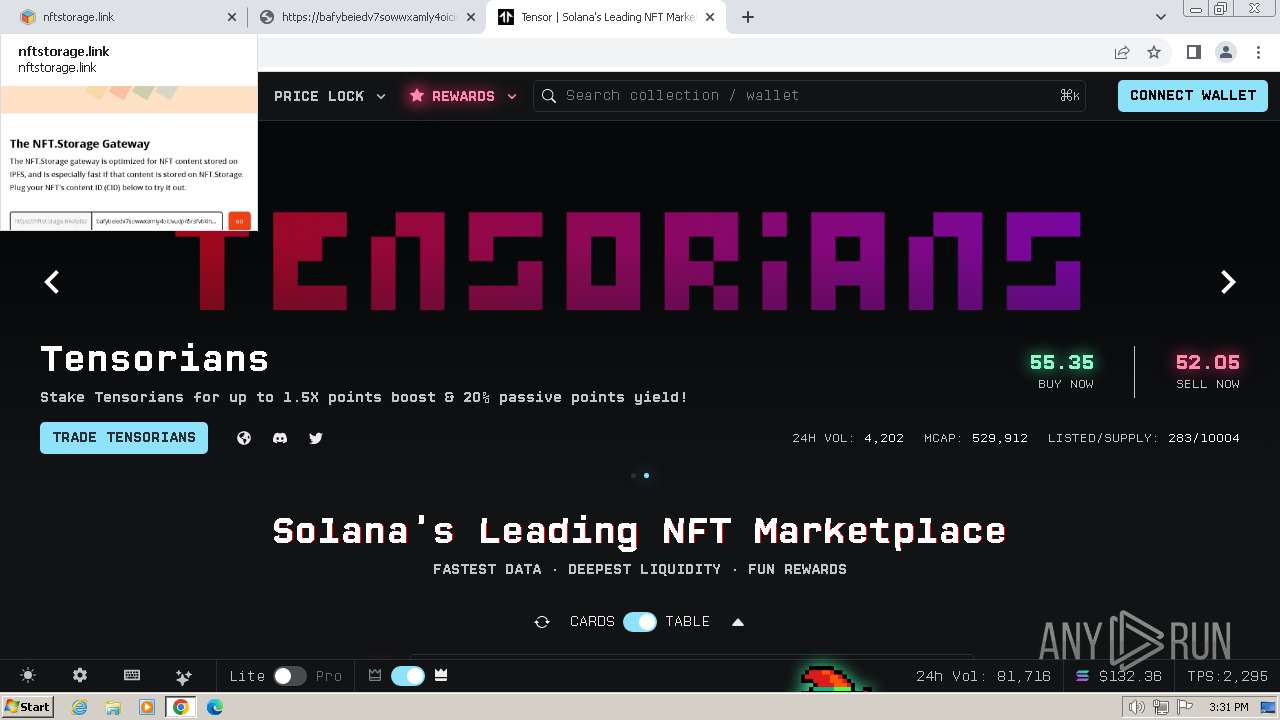
Task: Click the 24h Vol: 81,716 footer stat
Action: [983, 676]
